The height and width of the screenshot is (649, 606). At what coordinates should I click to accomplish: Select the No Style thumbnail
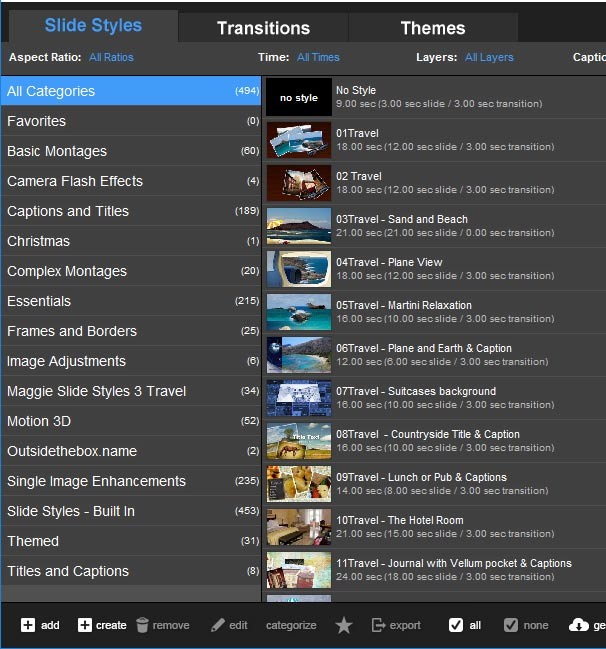[x=298, y=97]
